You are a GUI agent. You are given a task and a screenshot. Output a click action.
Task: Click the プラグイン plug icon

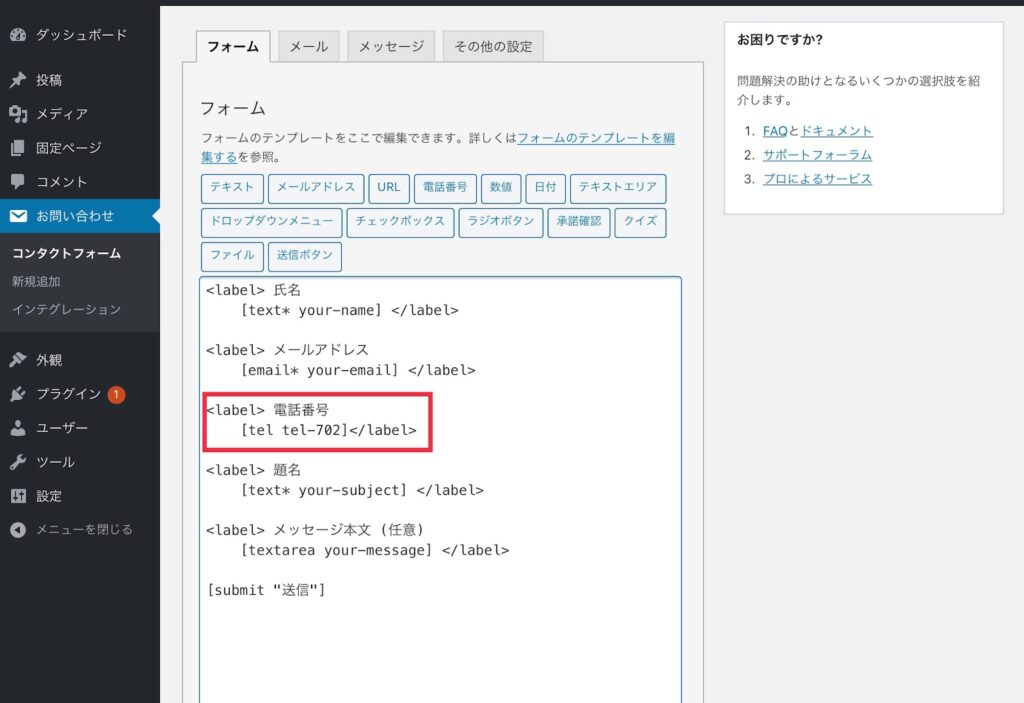pyautogui.click(x=18, y=394)
